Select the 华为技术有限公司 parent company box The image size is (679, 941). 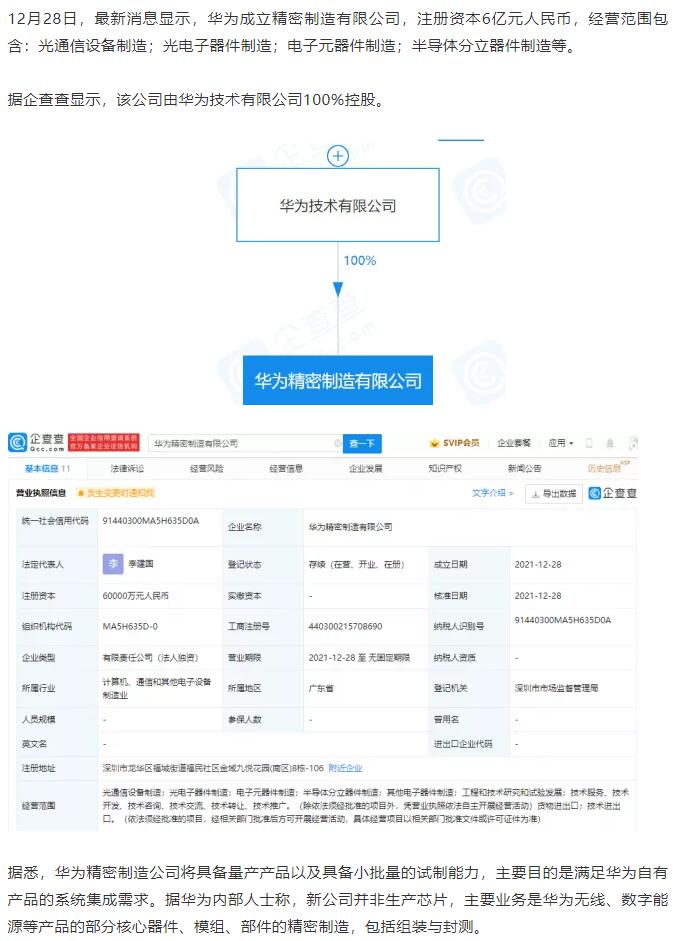coord(338,205)
